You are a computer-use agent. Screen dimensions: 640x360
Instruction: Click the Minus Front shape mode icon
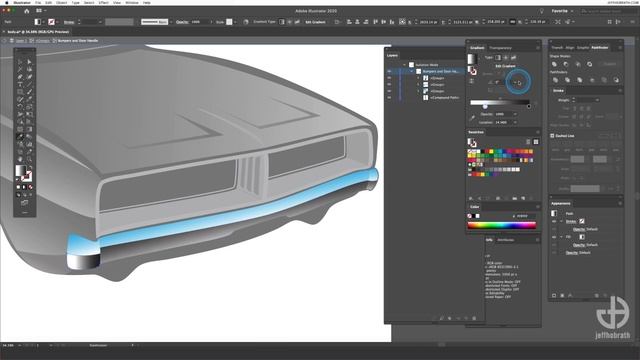tap(566, 64)
